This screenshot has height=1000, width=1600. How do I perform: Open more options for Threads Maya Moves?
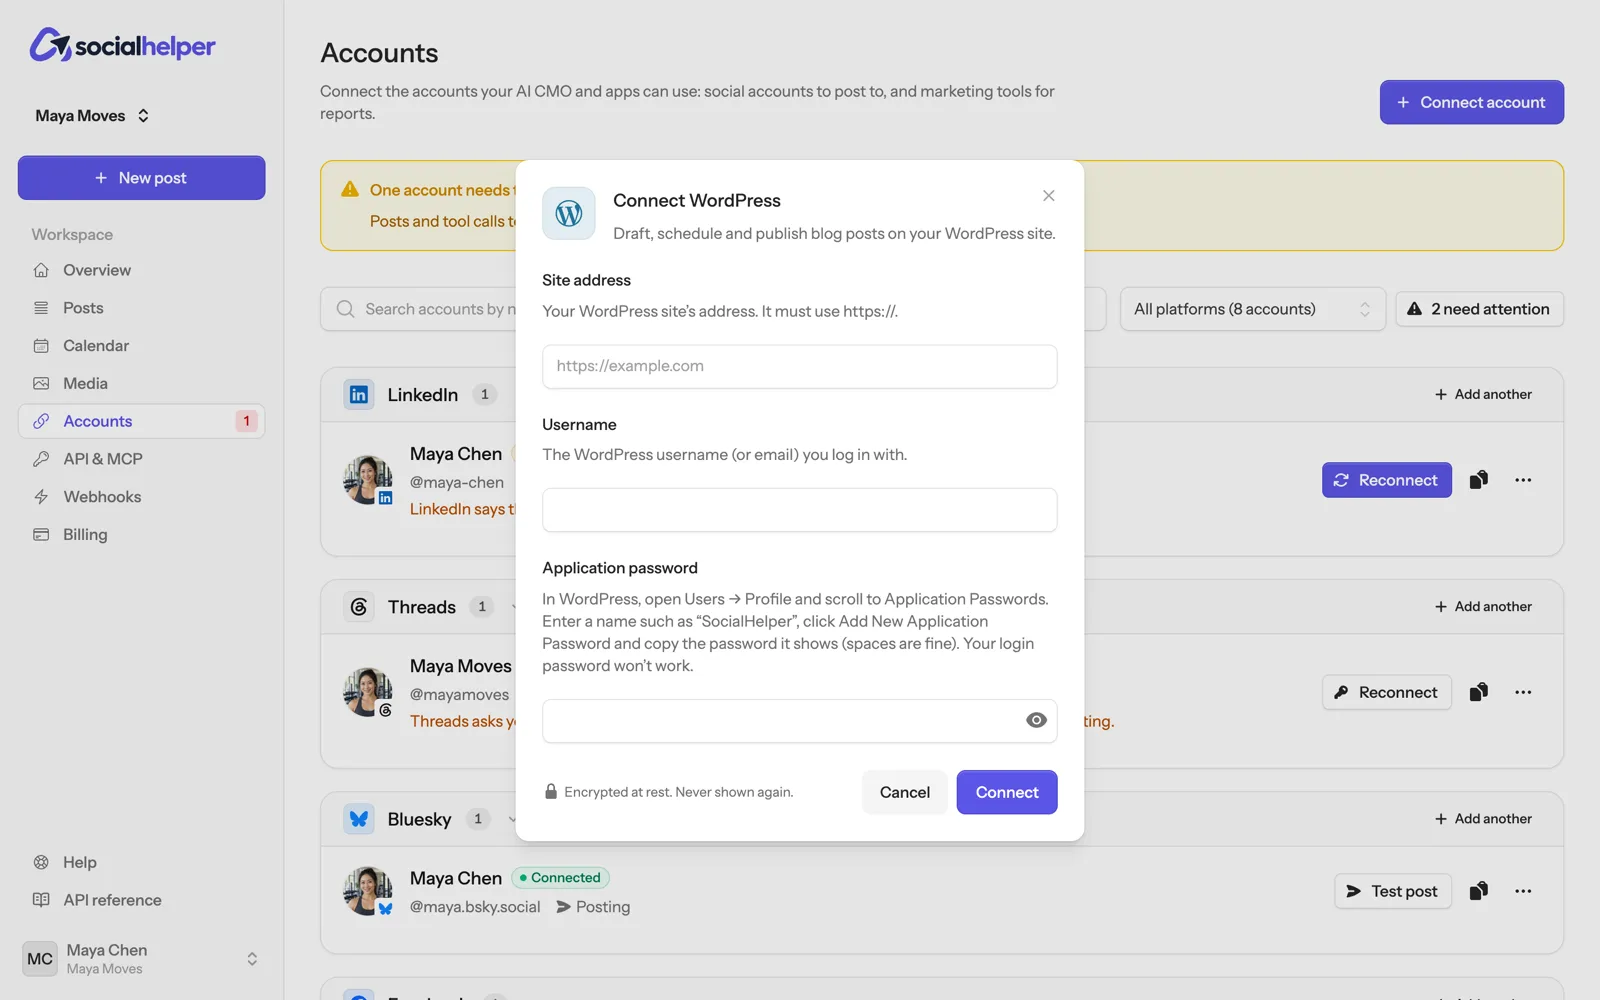point(1523,692)
